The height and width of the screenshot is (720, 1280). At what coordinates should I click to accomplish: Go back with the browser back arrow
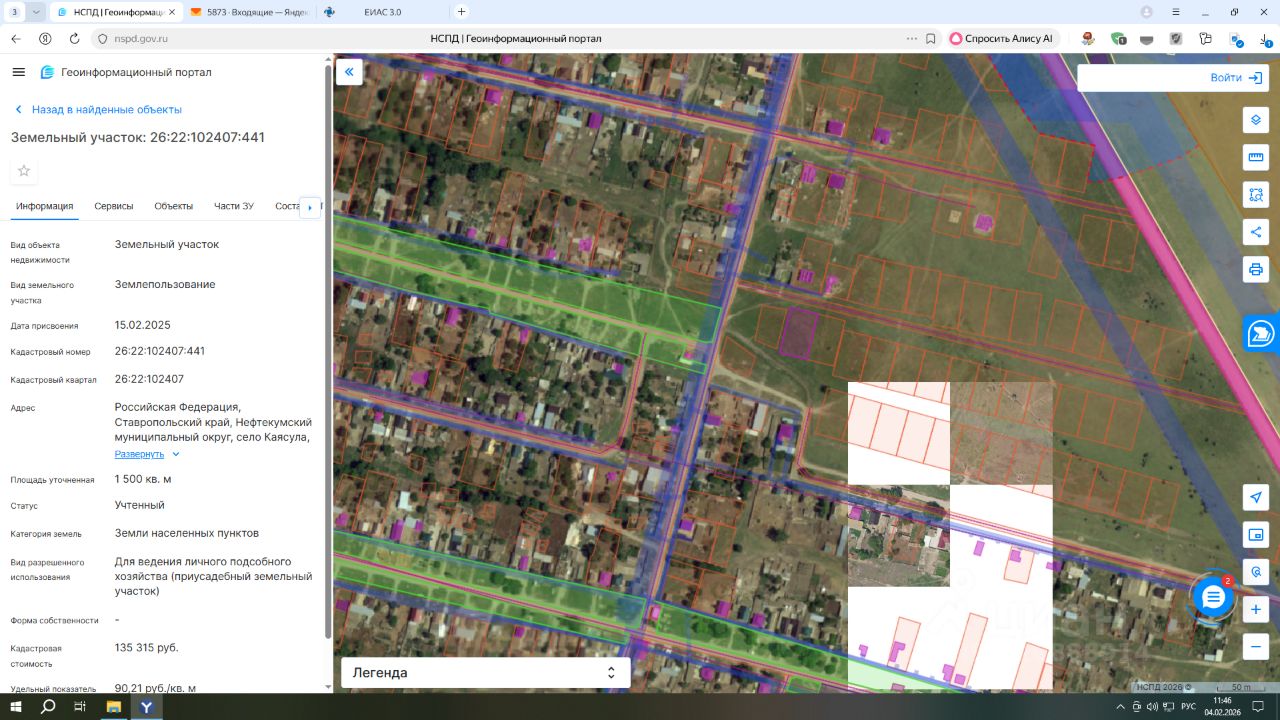point(15,38)
